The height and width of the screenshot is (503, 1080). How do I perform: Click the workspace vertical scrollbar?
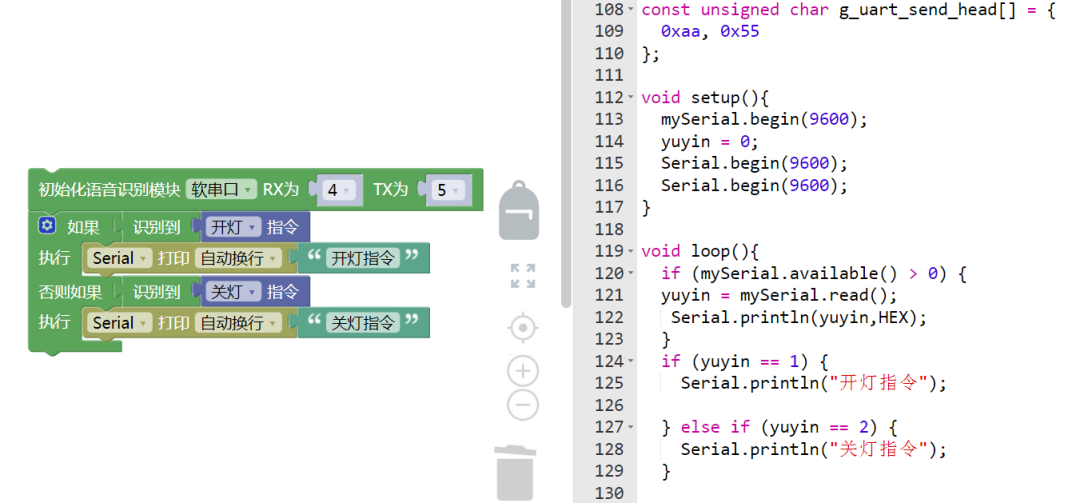(x=566, y=152)
